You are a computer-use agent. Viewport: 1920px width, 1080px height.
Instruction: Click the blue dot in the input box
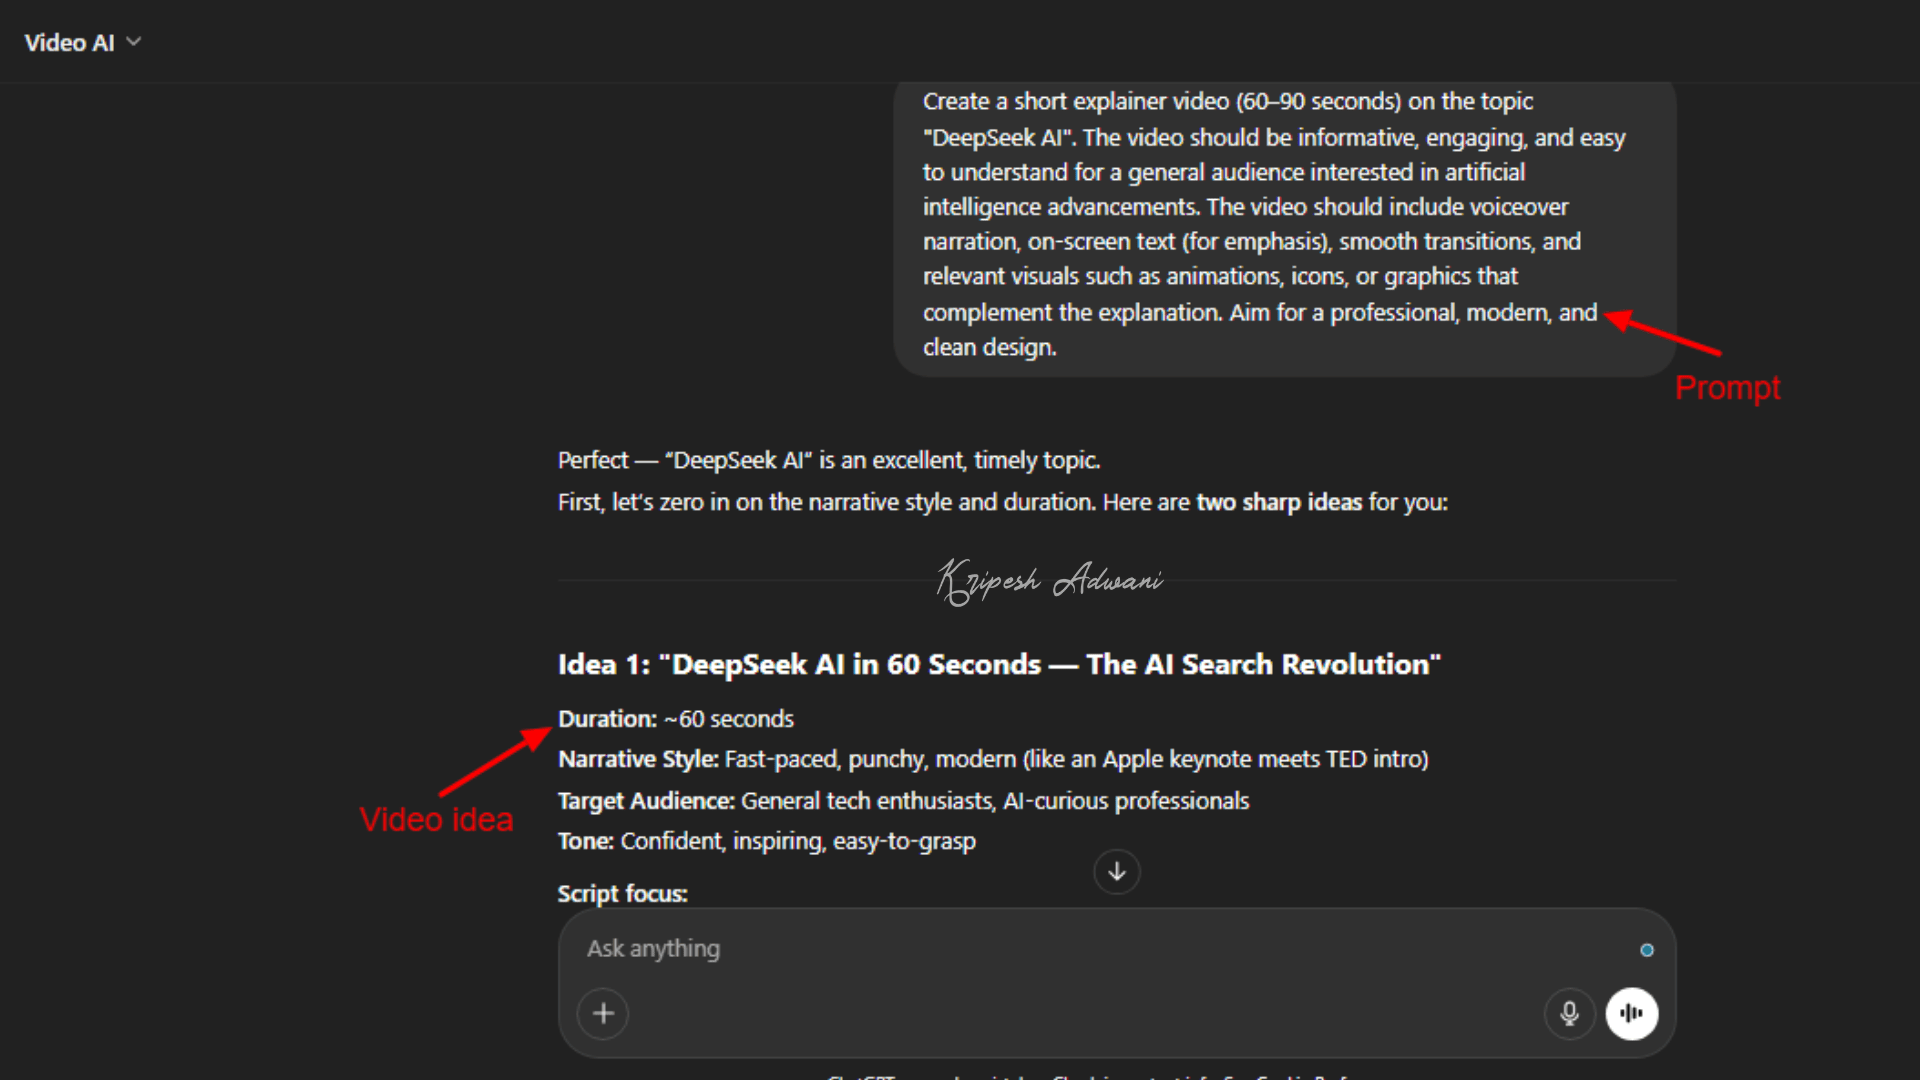pos(1646,950)
